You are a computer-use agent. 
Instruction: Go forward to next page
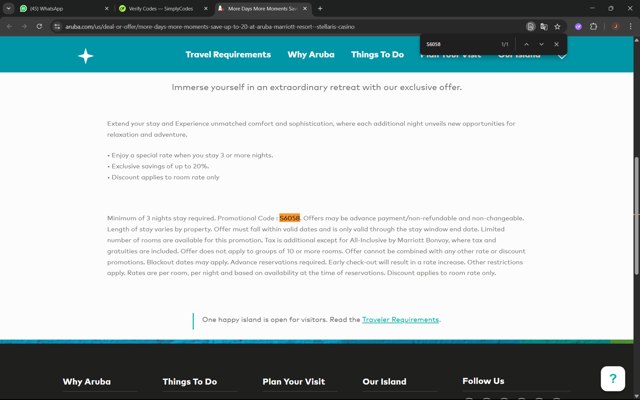24,27
